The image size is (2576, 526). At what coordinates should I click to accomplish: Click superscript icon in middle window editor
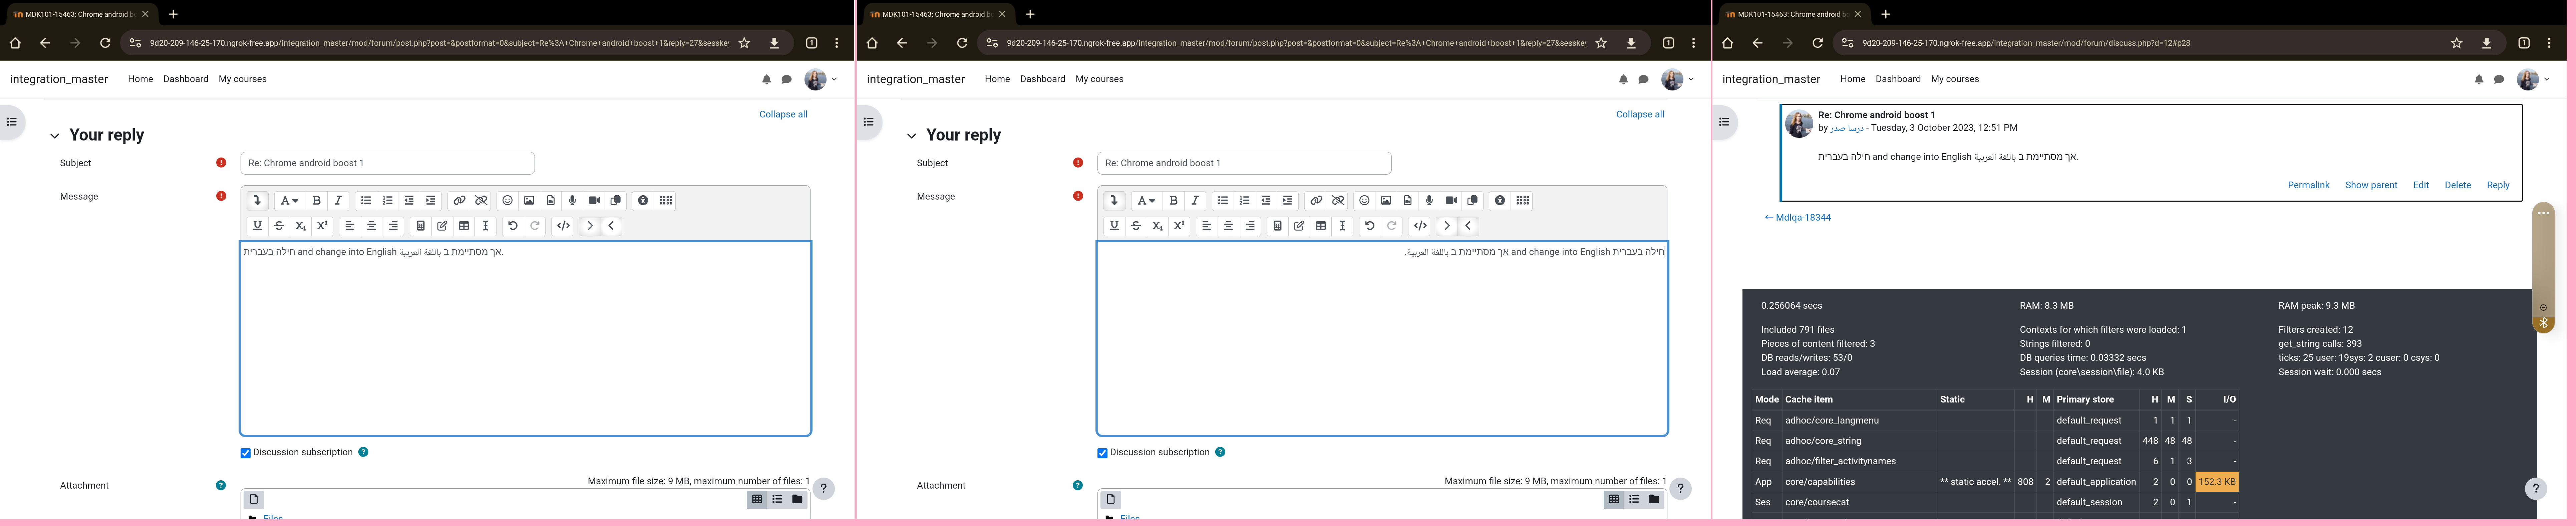(1179, 226)
